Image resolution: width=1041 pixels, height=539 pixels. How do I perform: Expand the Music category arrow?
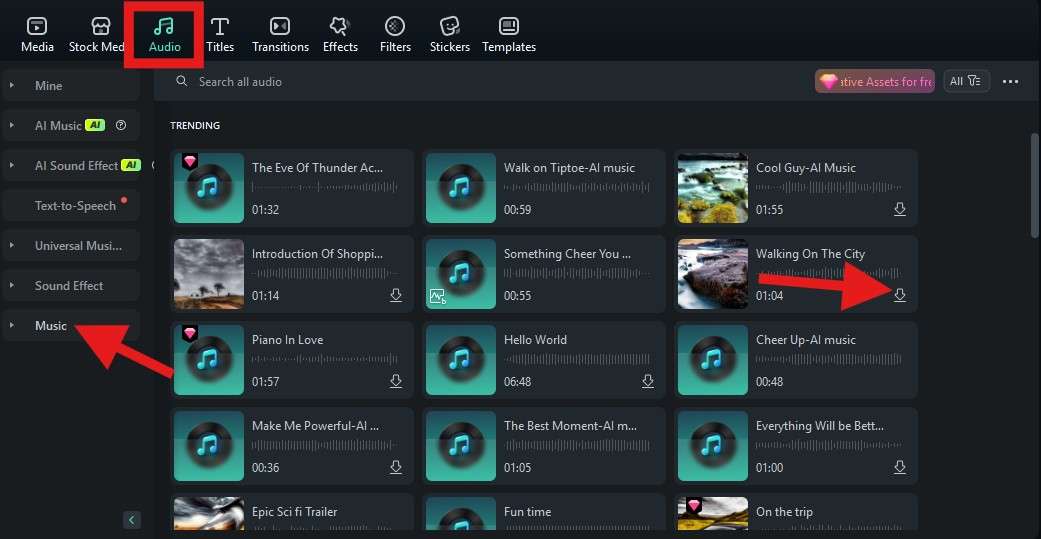pos(11,325)
